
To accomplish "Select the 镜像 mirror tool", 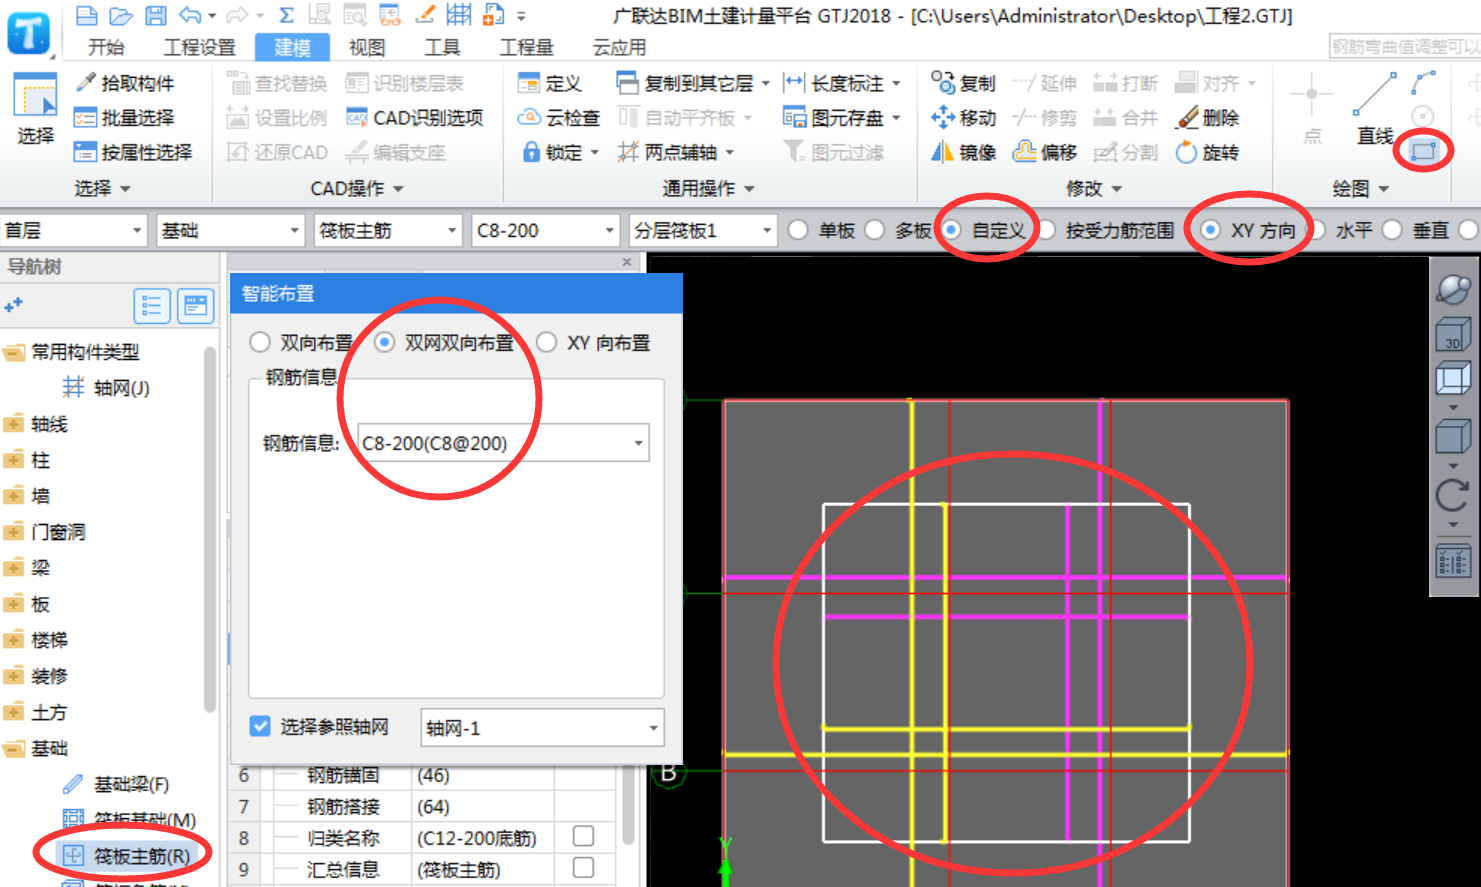I will pos(964,152).
